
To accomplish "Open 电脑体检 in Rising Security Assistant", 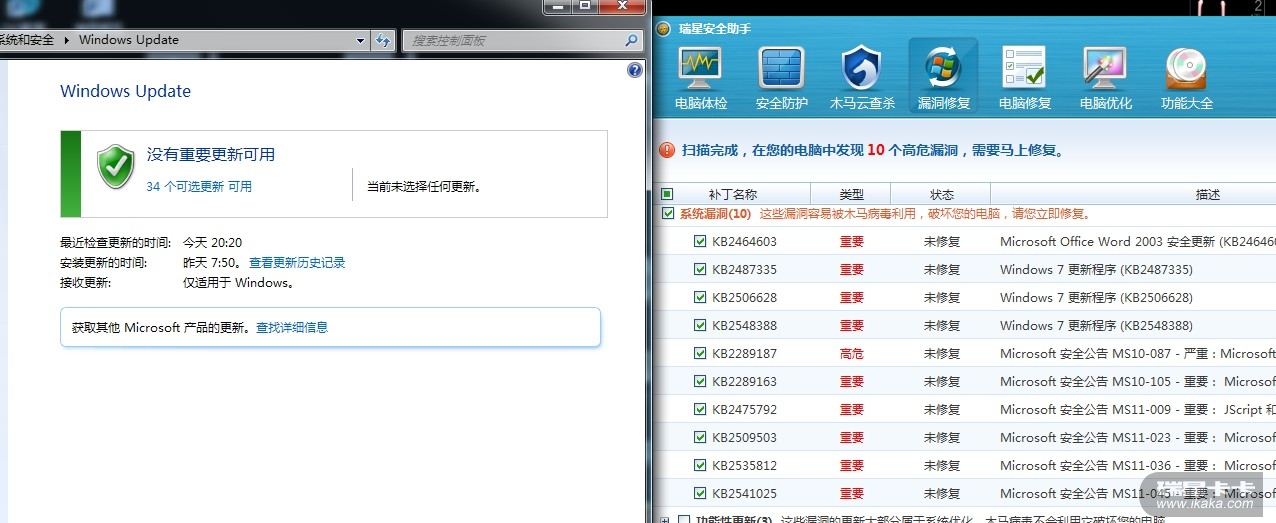I will point(700,77).
